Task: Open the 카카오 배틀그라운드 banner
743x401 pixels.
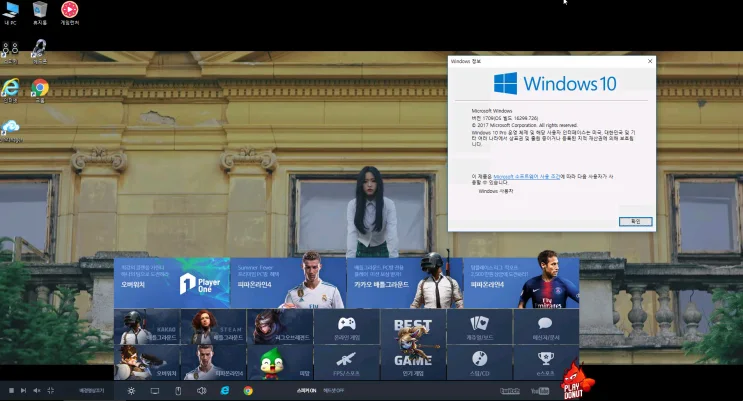Action: (x=405, y=283)
